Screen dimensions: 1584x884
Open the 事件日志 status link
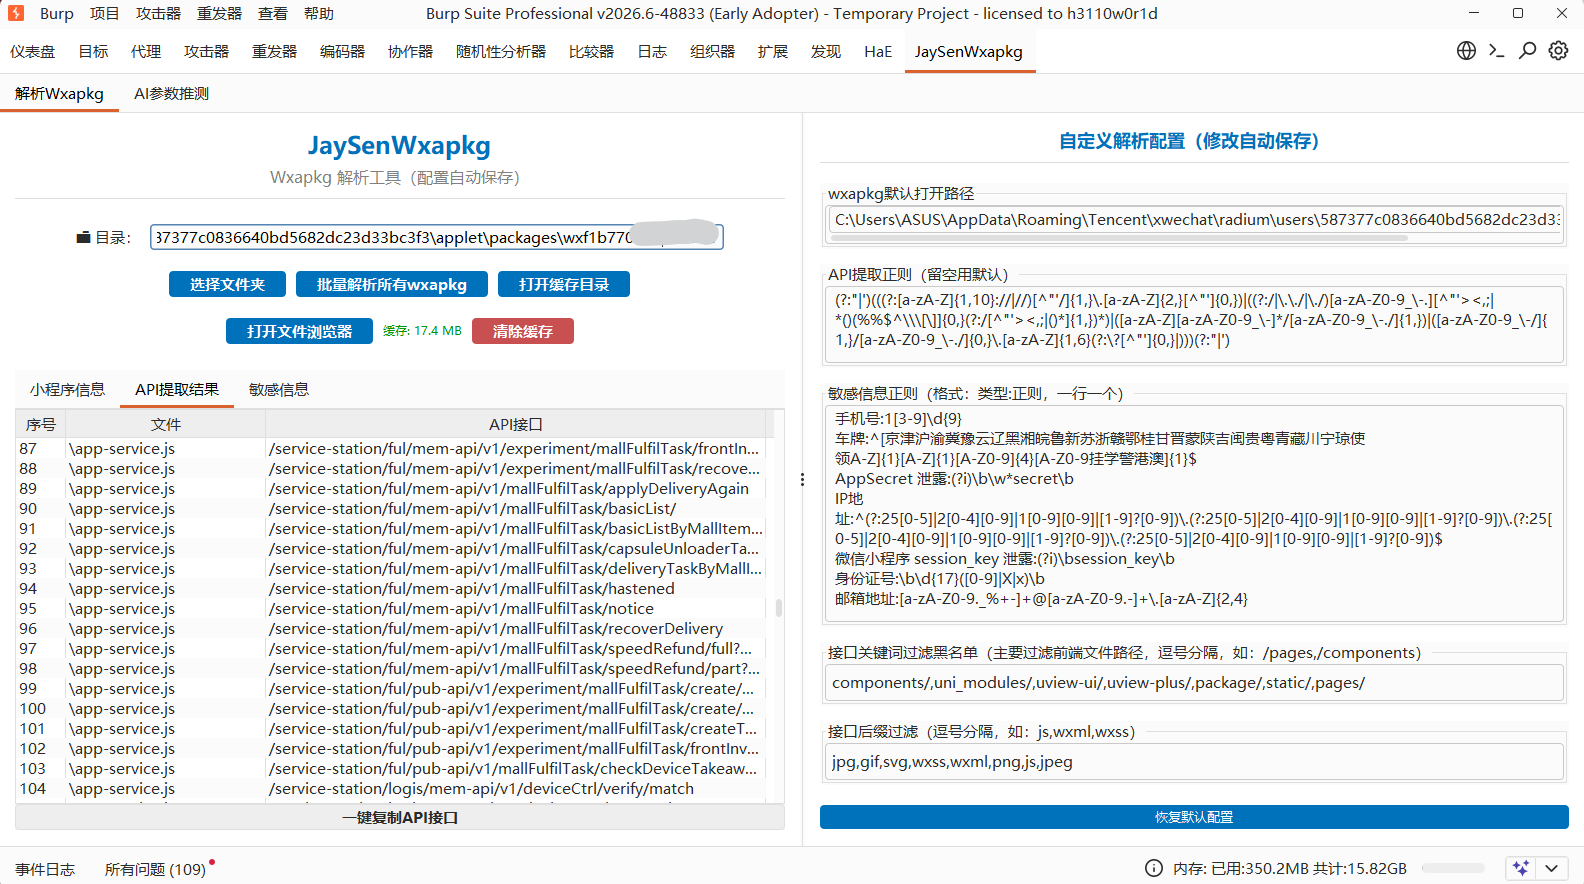45,869
